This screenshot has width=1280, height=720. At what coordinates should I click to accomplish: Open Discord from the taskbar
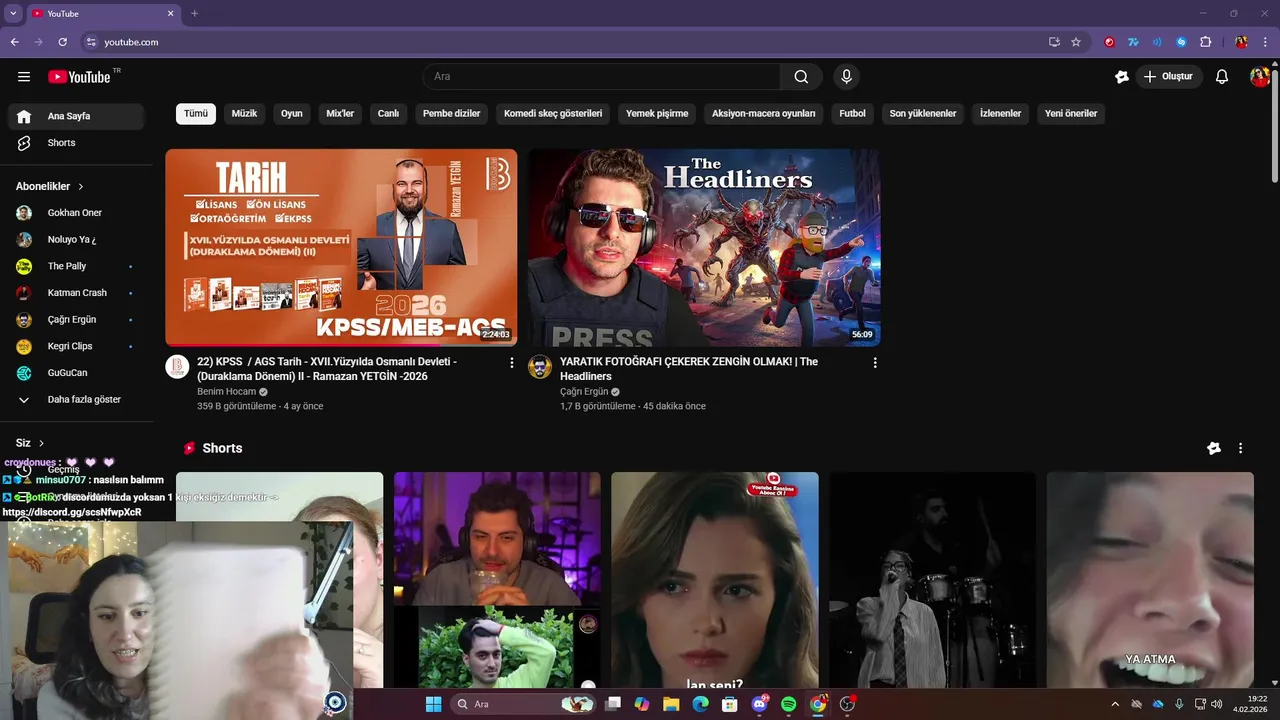click(759, 704)
